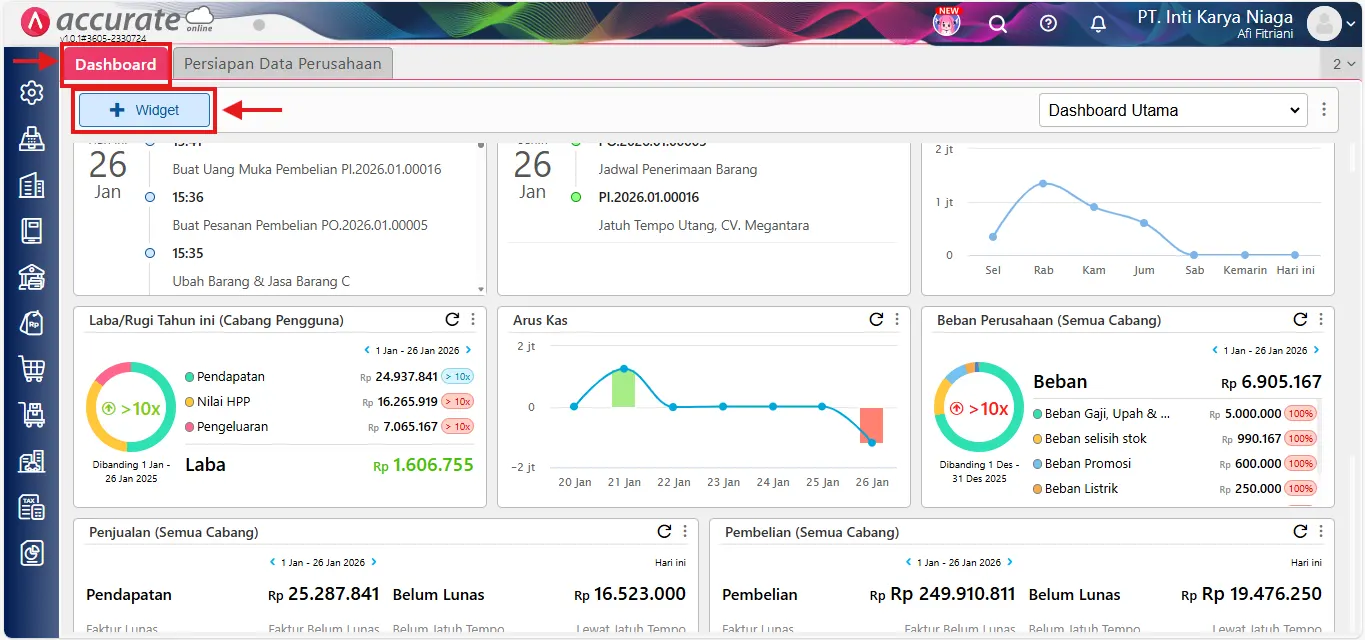Open the ledger book icon in sidebar
Image resolution: width=1365 pixels, height=640 pixels.
[x=31, y=230]
